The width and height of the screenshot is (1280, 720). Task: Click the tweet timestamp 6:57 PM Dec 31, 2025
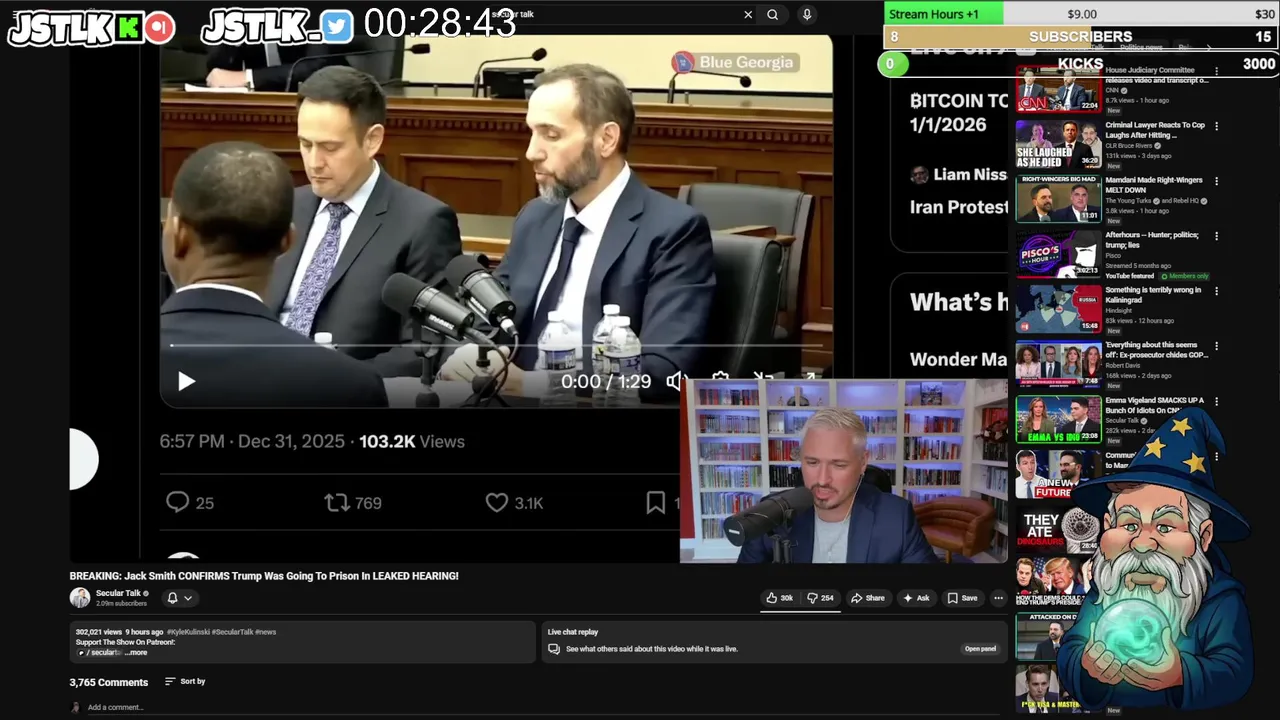(252, 441)
